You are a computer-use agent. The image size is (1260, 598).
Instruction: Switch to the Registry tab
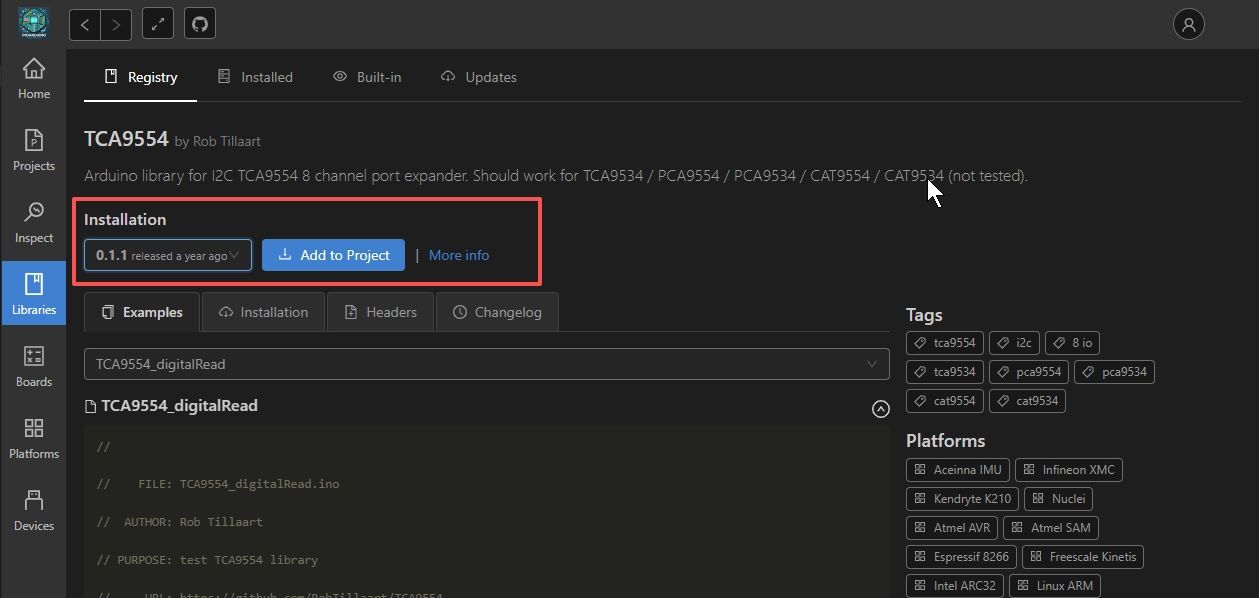pyautogui.click(x=141, y=77)
